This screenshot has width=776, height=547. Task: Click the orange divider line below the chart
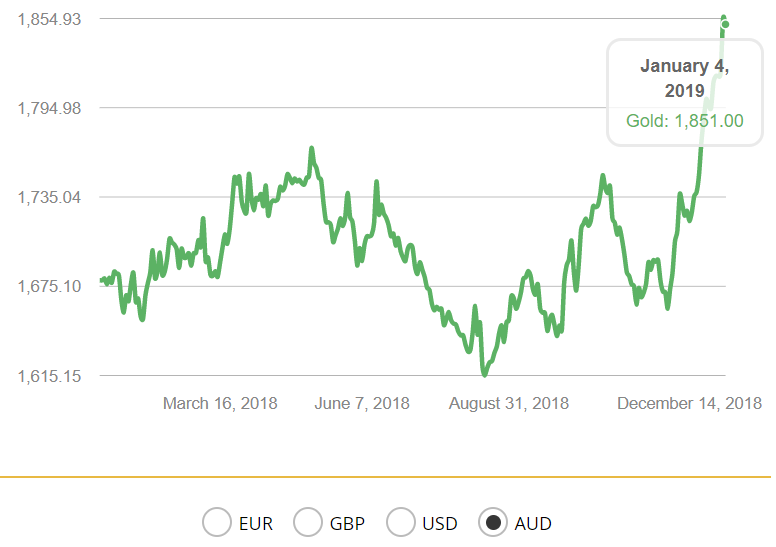click(386, 477)
